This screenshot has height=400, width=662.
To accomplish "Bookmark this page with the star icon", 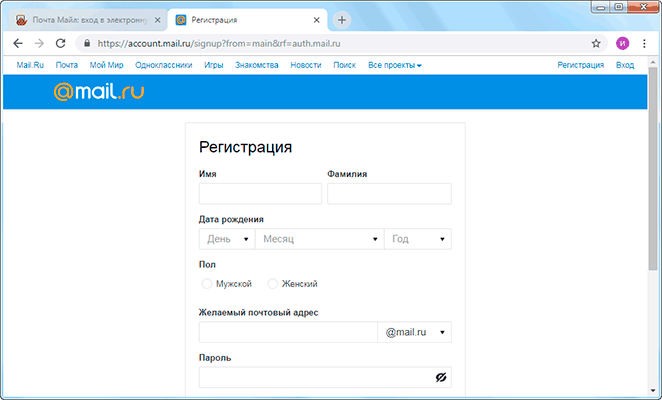I will point(596,44).
